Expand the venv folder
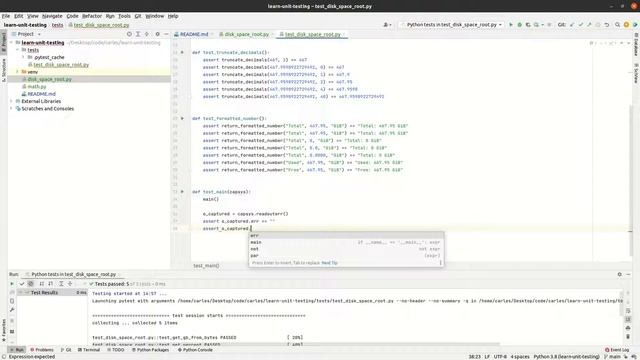Screen dimensions: 640x360 click(x=18, y=72)
